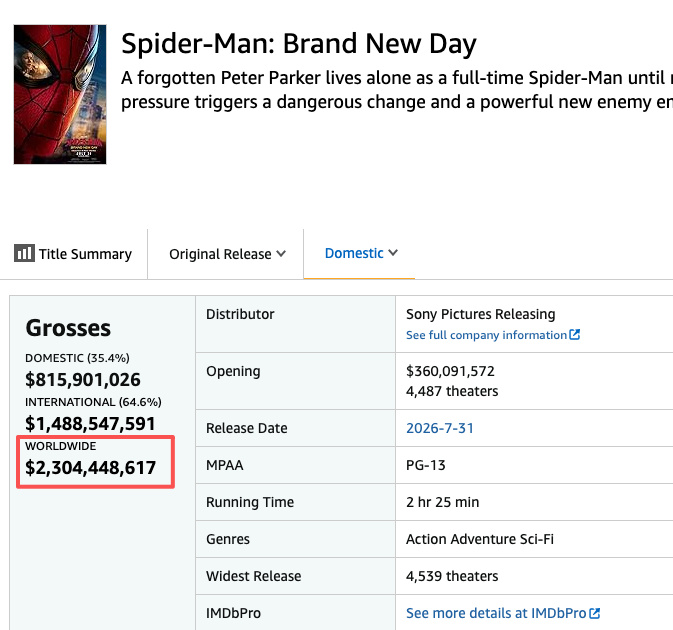Click the domestic gross $815,901,026 amount
The image size is (673, 630).
(x=83, y=379)
